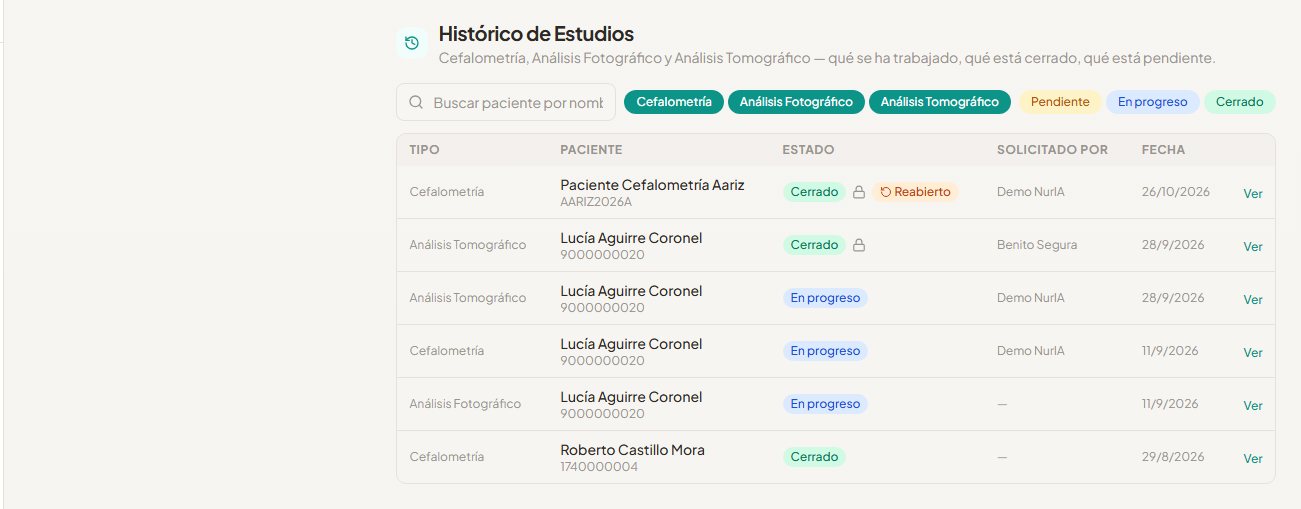Toggle the Análisis Fotográfico filter chip
Image resolution: width=1301 pixels, height=509 pixels.
796,102
